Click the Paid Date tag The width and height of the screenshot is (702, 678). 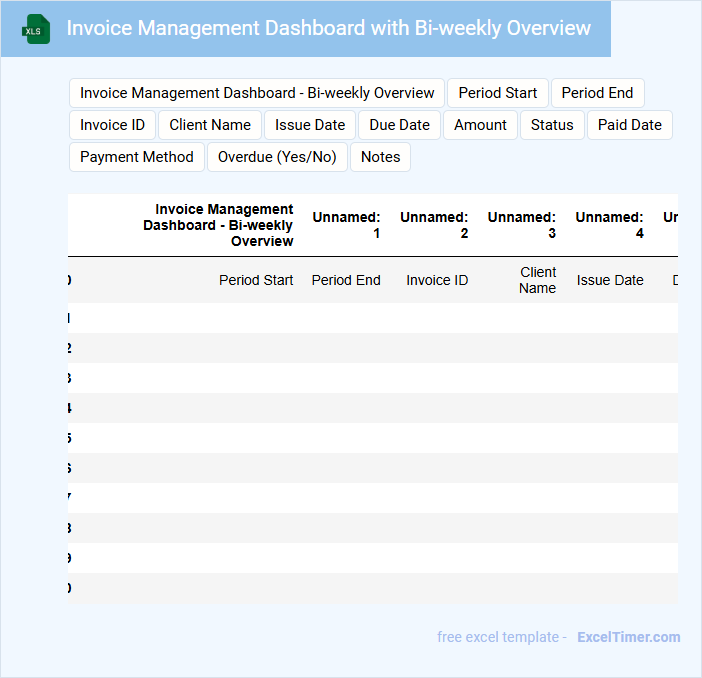point(630,125)
